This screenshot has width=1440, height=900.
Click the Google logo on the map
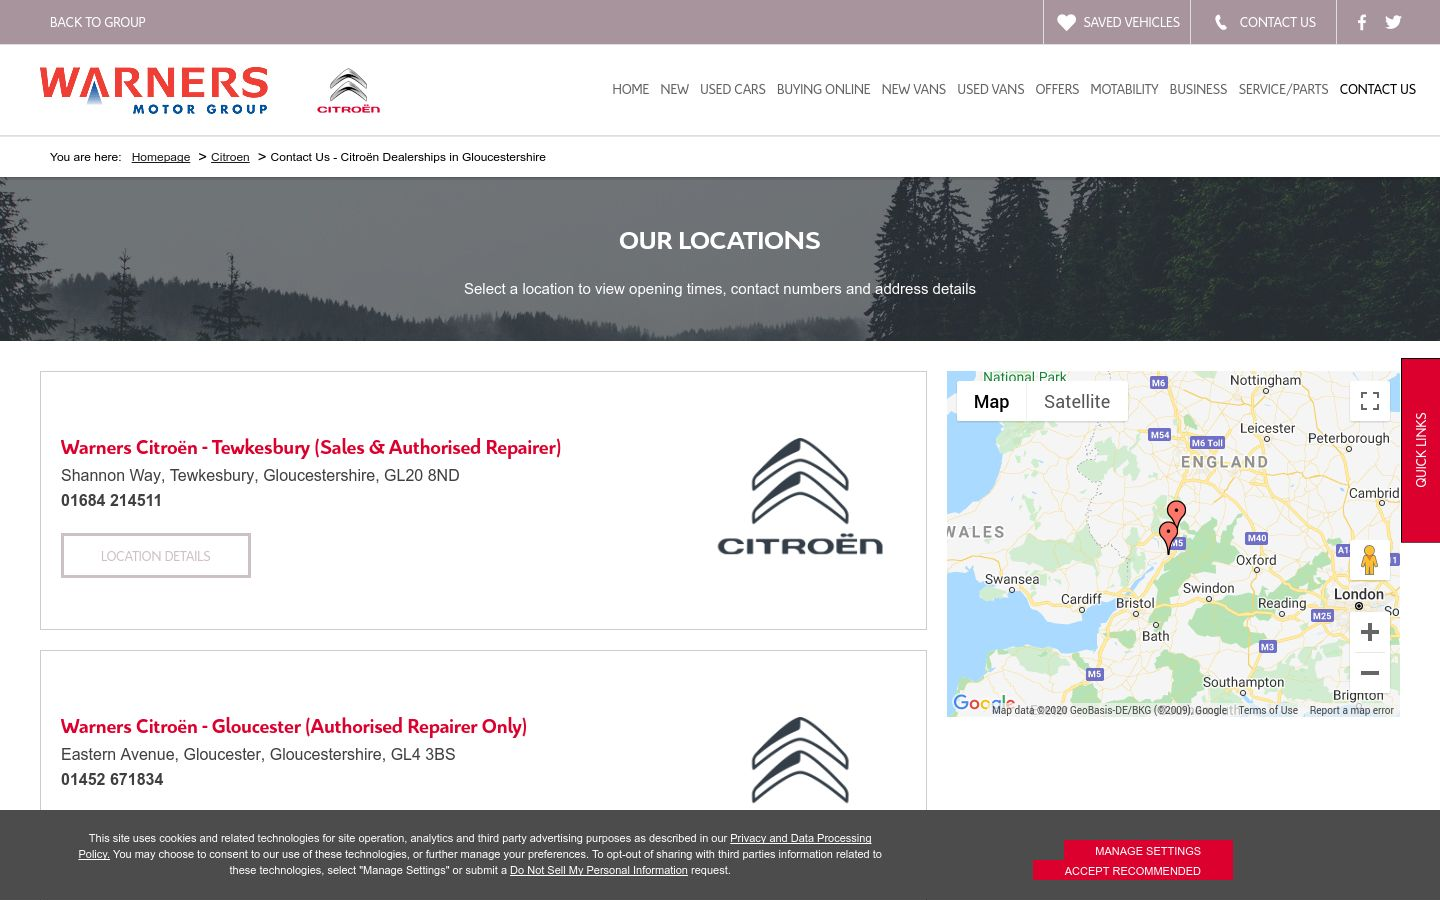pos(984,703)
